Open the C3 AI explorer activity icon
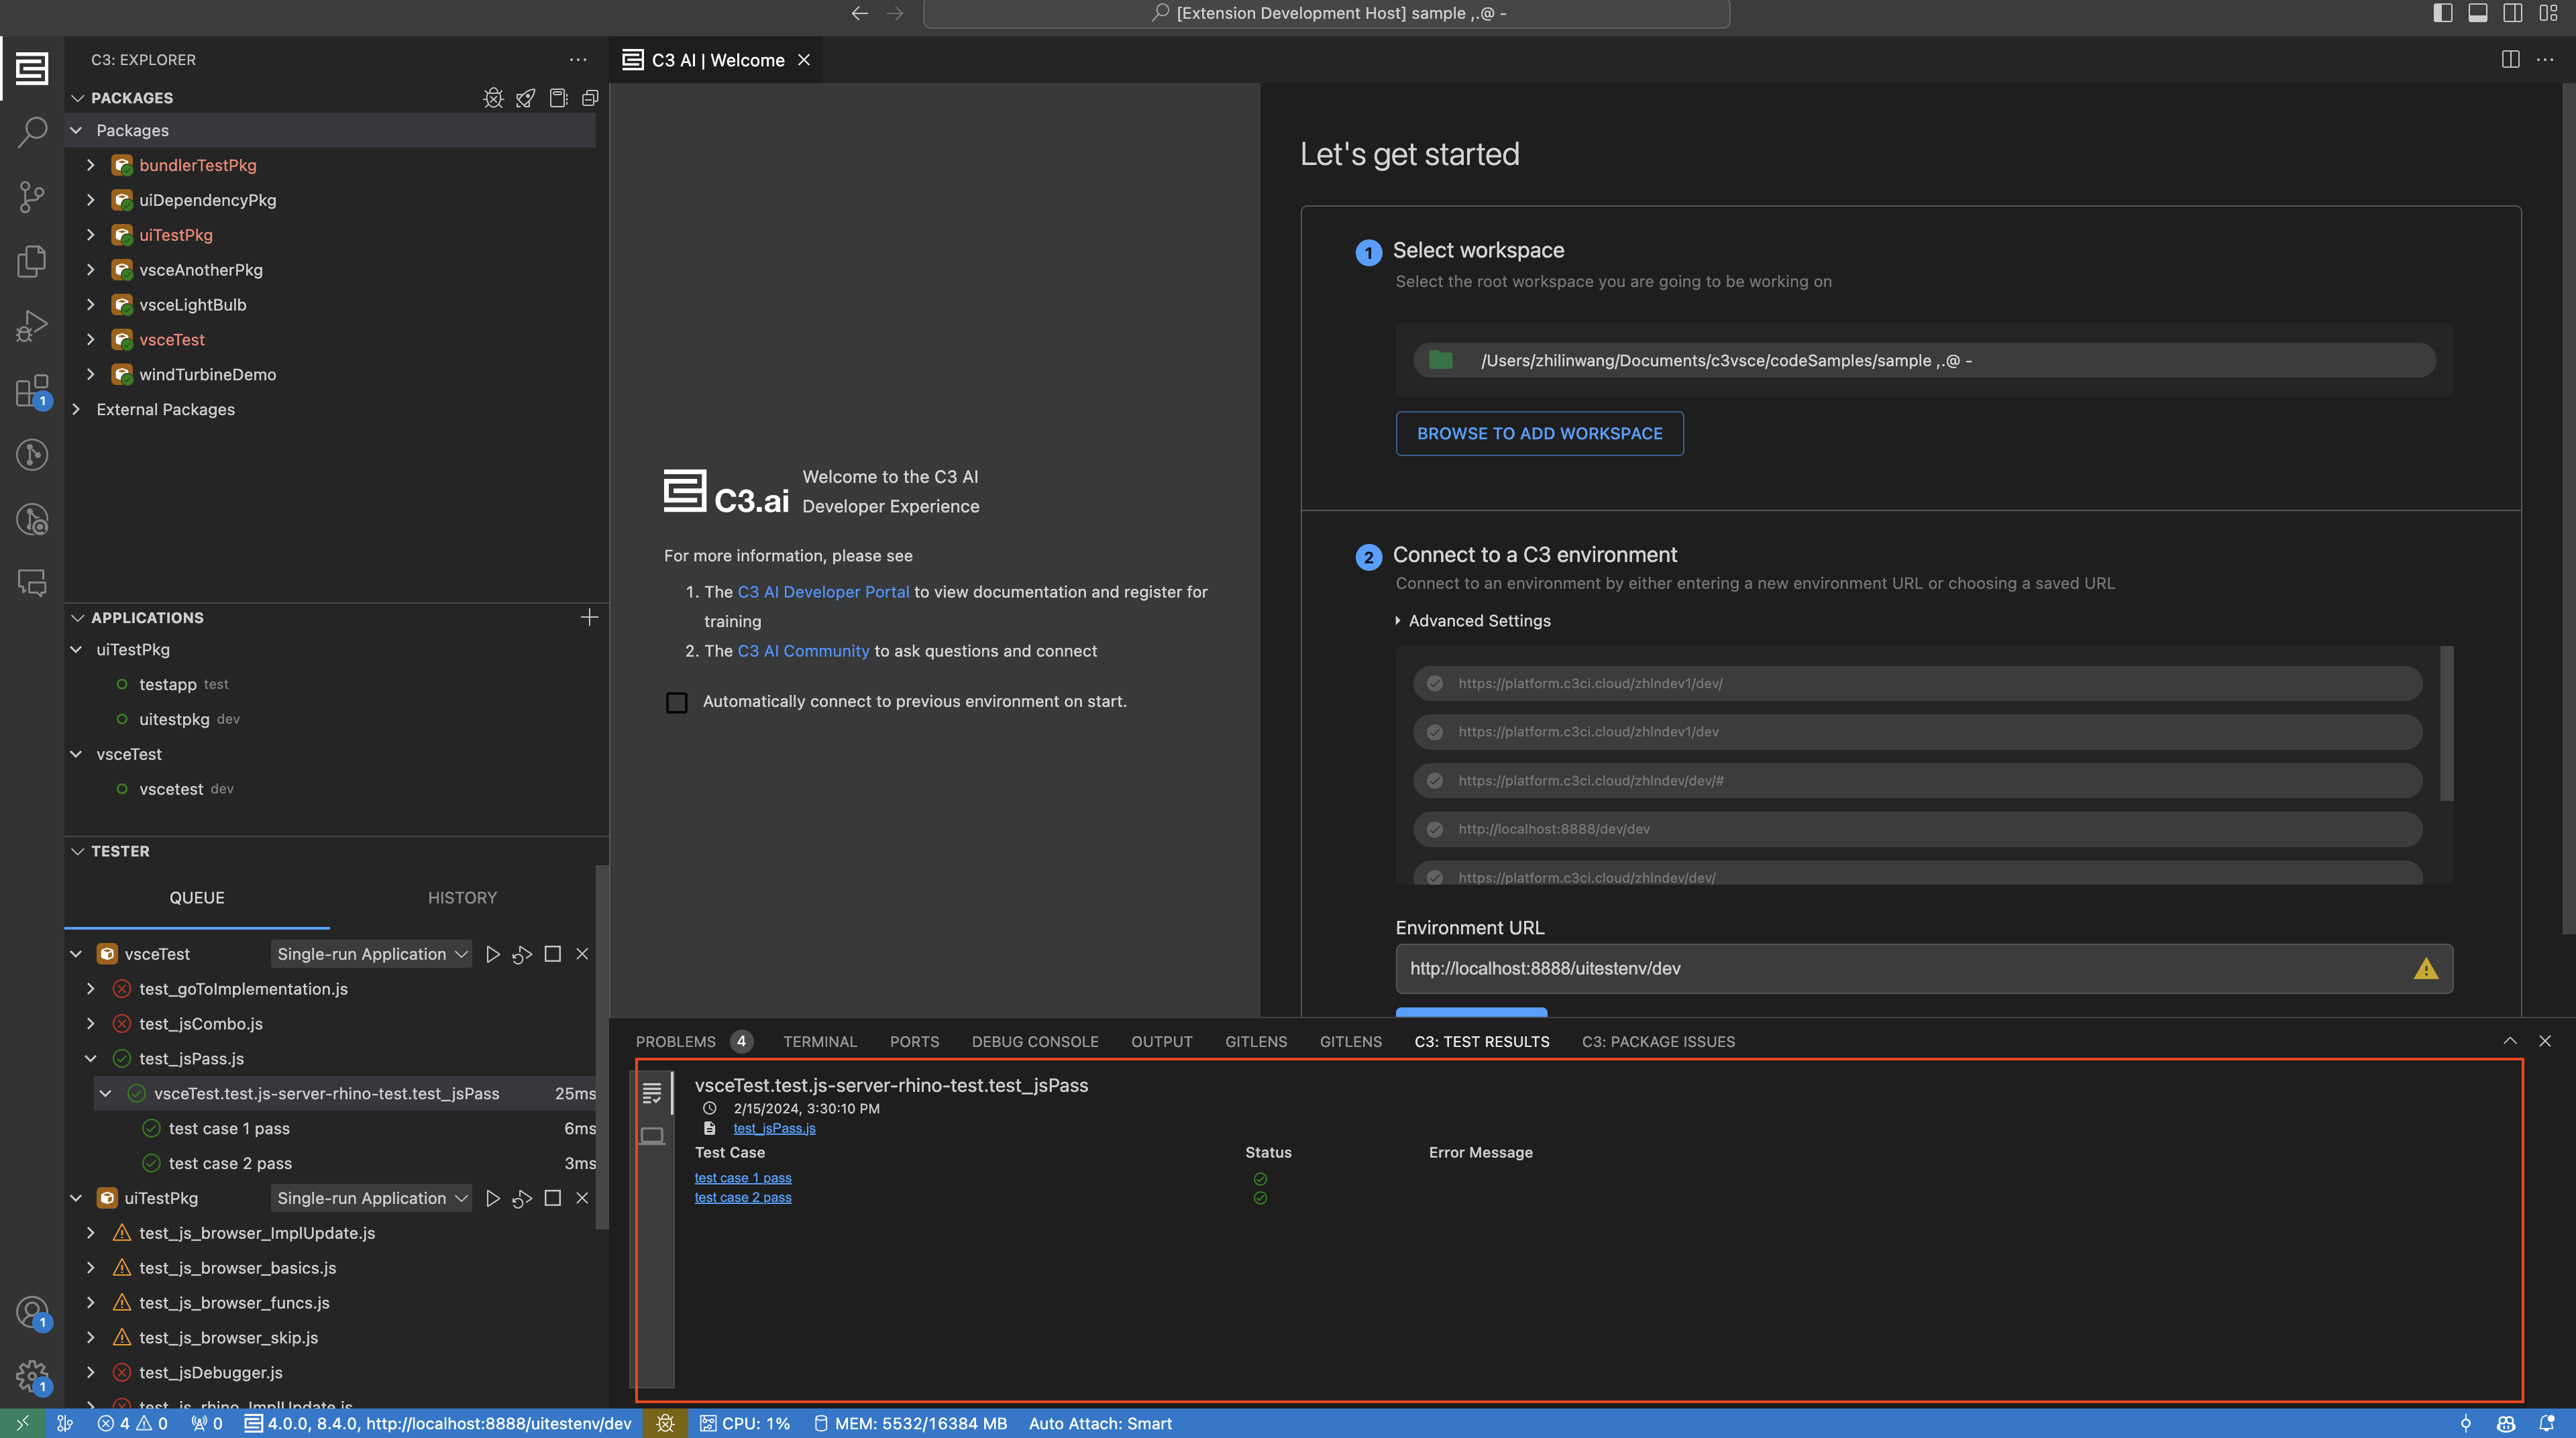This screenshot has width=2576, height=1438. tap(31, 68)
